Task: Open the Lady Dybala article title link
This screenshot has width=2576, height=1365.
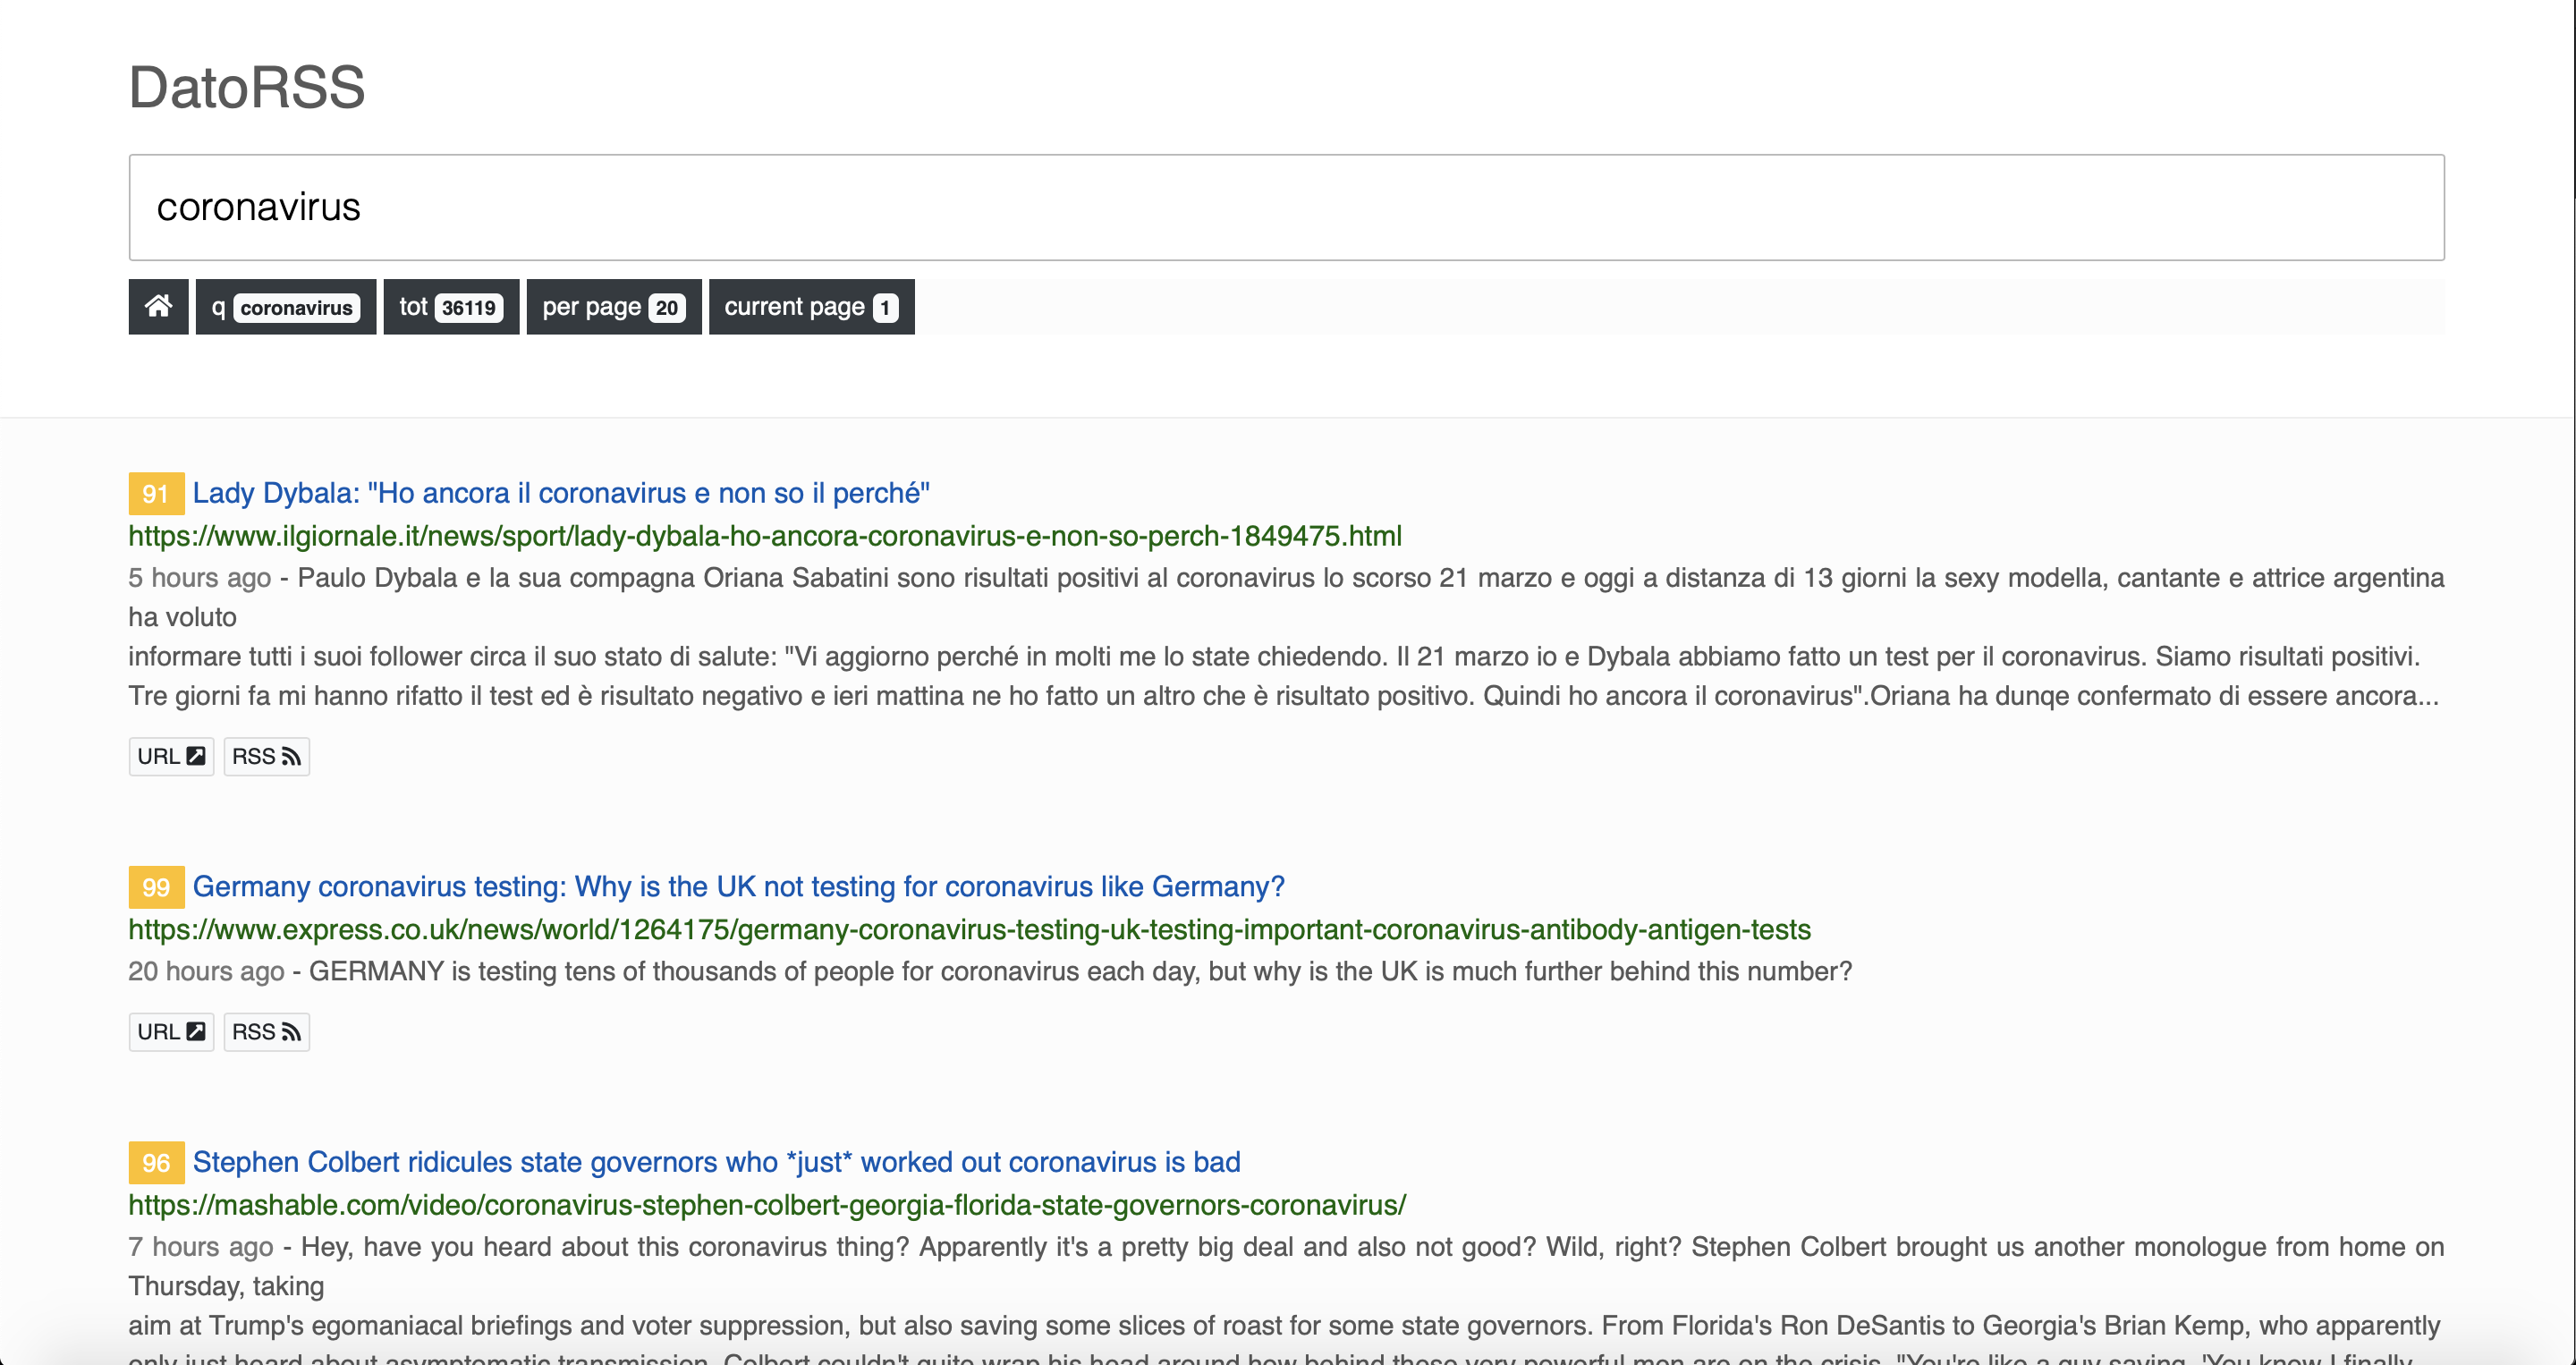Action: tap(561, 493)
